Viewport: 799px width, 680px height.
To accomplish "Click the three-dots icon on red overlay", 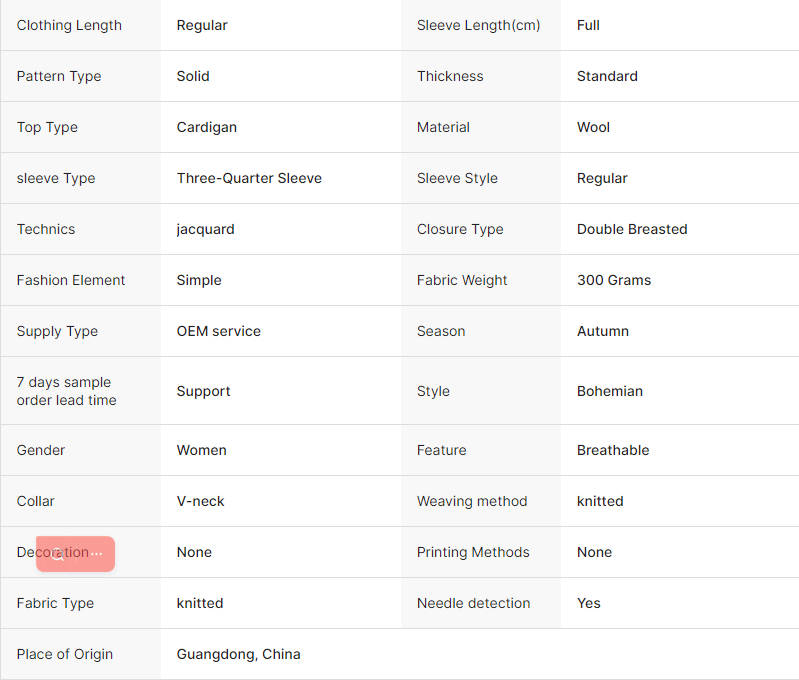I will pos(96,554).
